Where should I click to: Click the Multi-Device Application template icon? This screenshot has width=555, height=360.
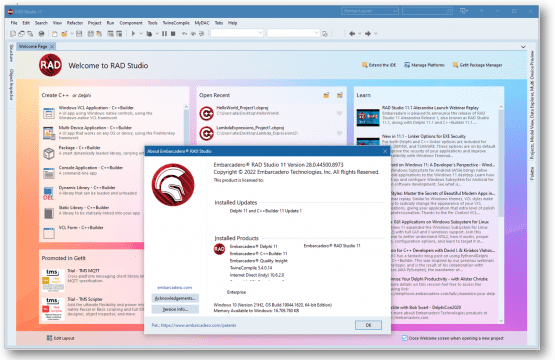pyautogui.click(x=49, y=133)
